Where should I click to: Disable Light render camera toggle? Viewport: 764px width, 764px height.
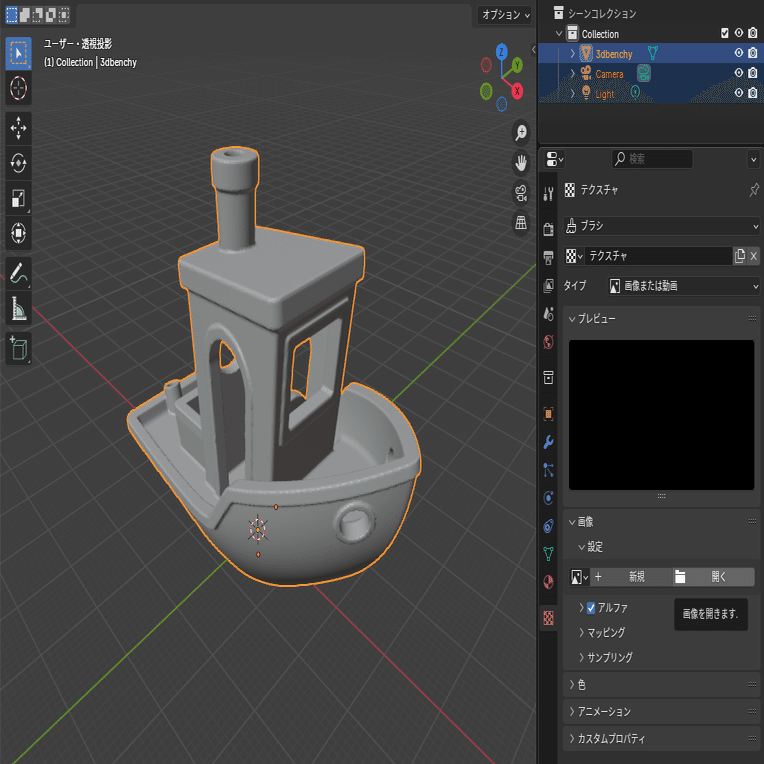click(753, 93)
